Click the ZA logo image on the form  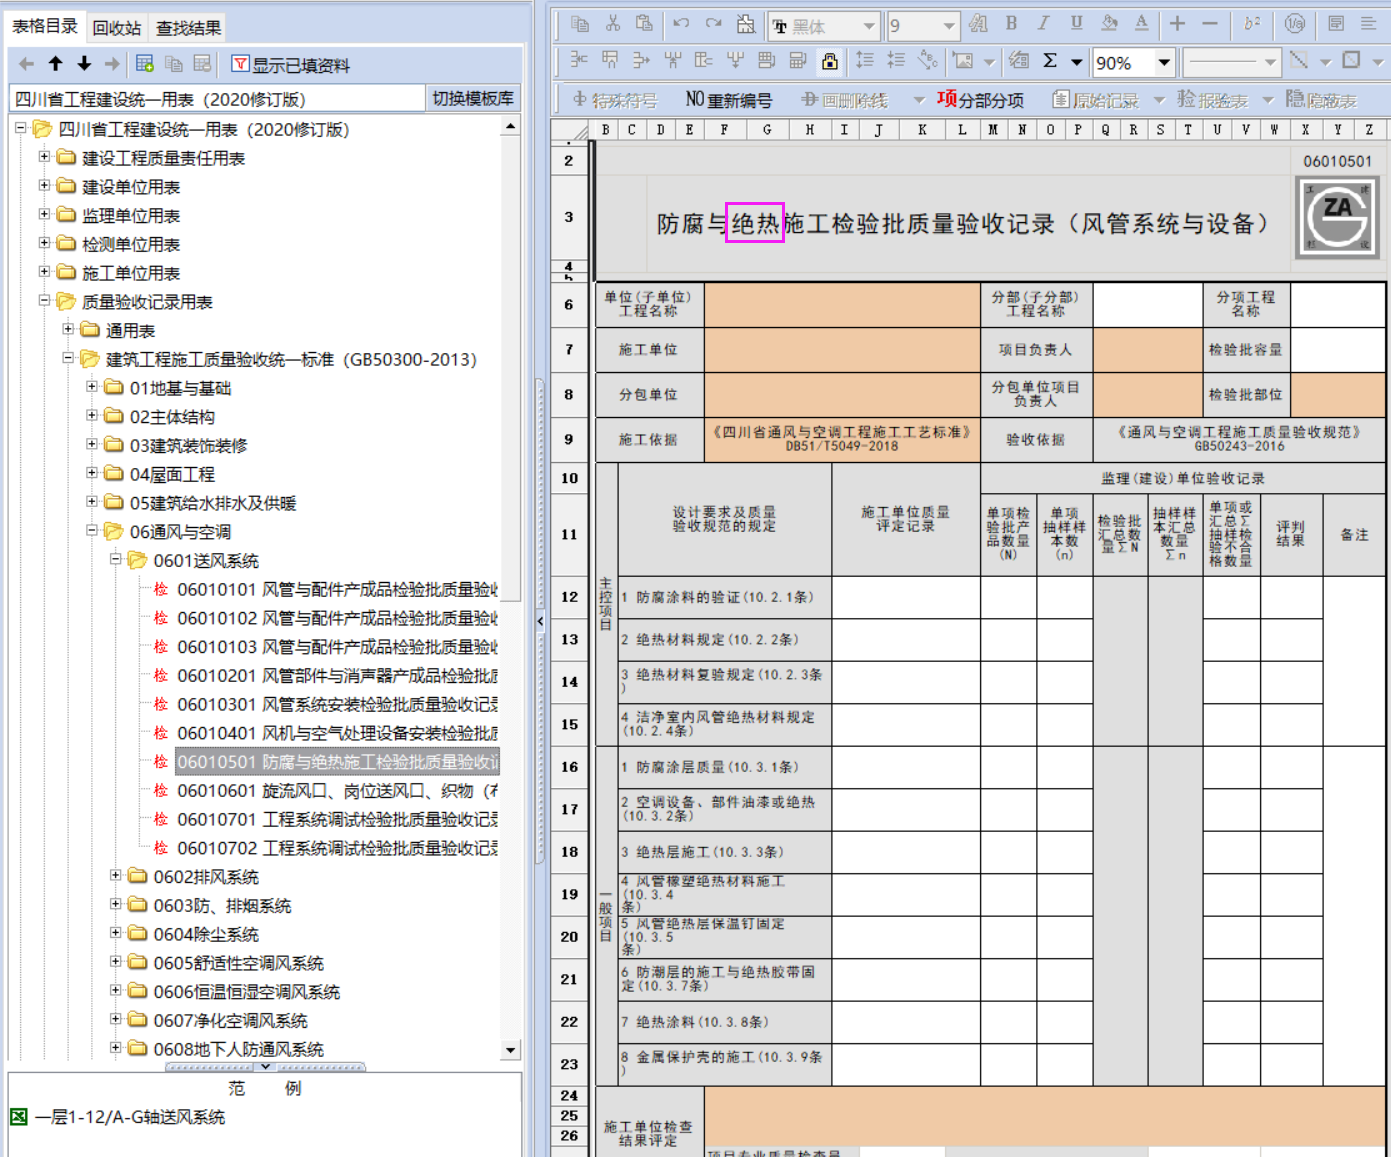(x=1337, y=217)
